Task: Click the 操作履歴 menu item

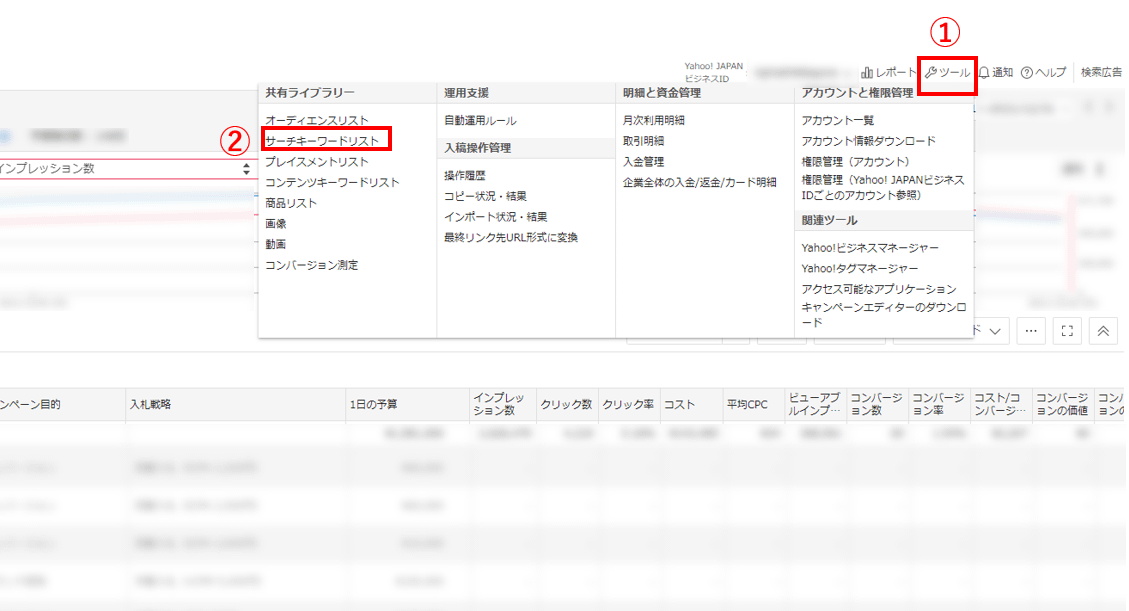Action: tap(464, 175)
